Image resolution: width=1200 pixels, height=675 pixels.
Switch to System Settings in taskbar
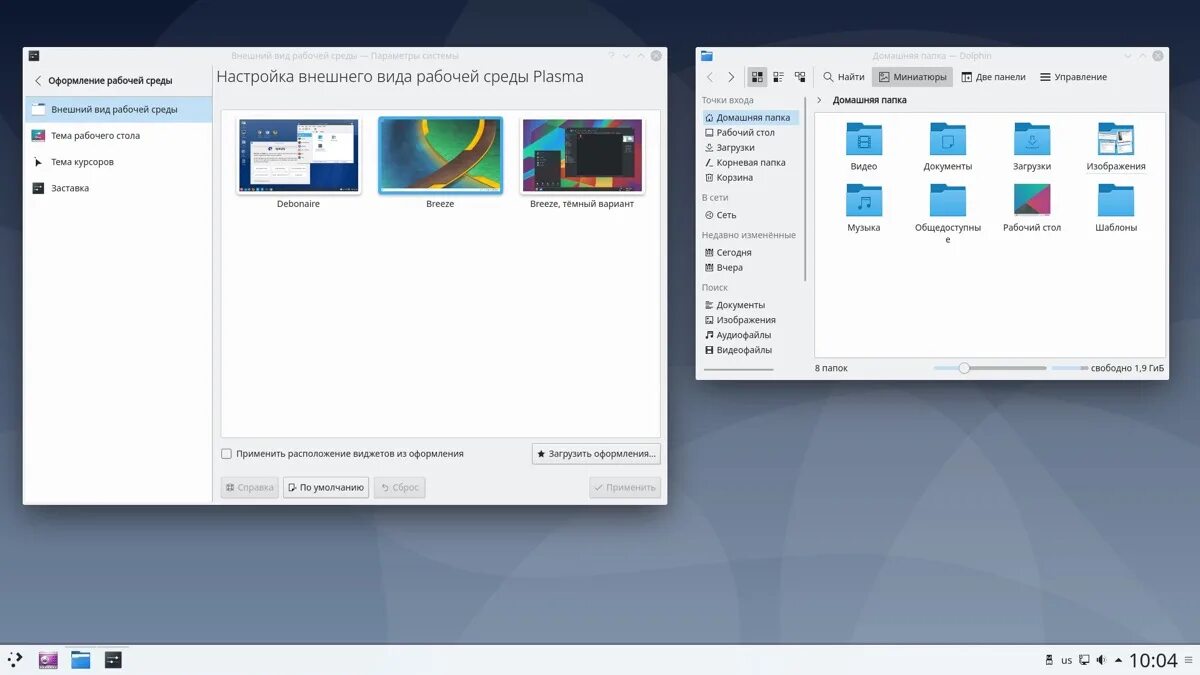click(x=113, y=659)
